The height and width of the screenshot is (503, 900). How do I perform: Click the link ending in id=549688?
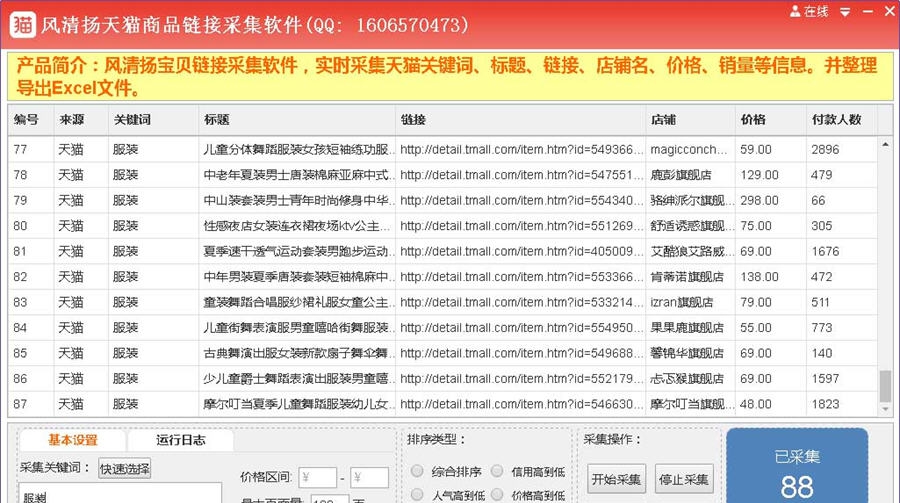[x=521, y=353]
